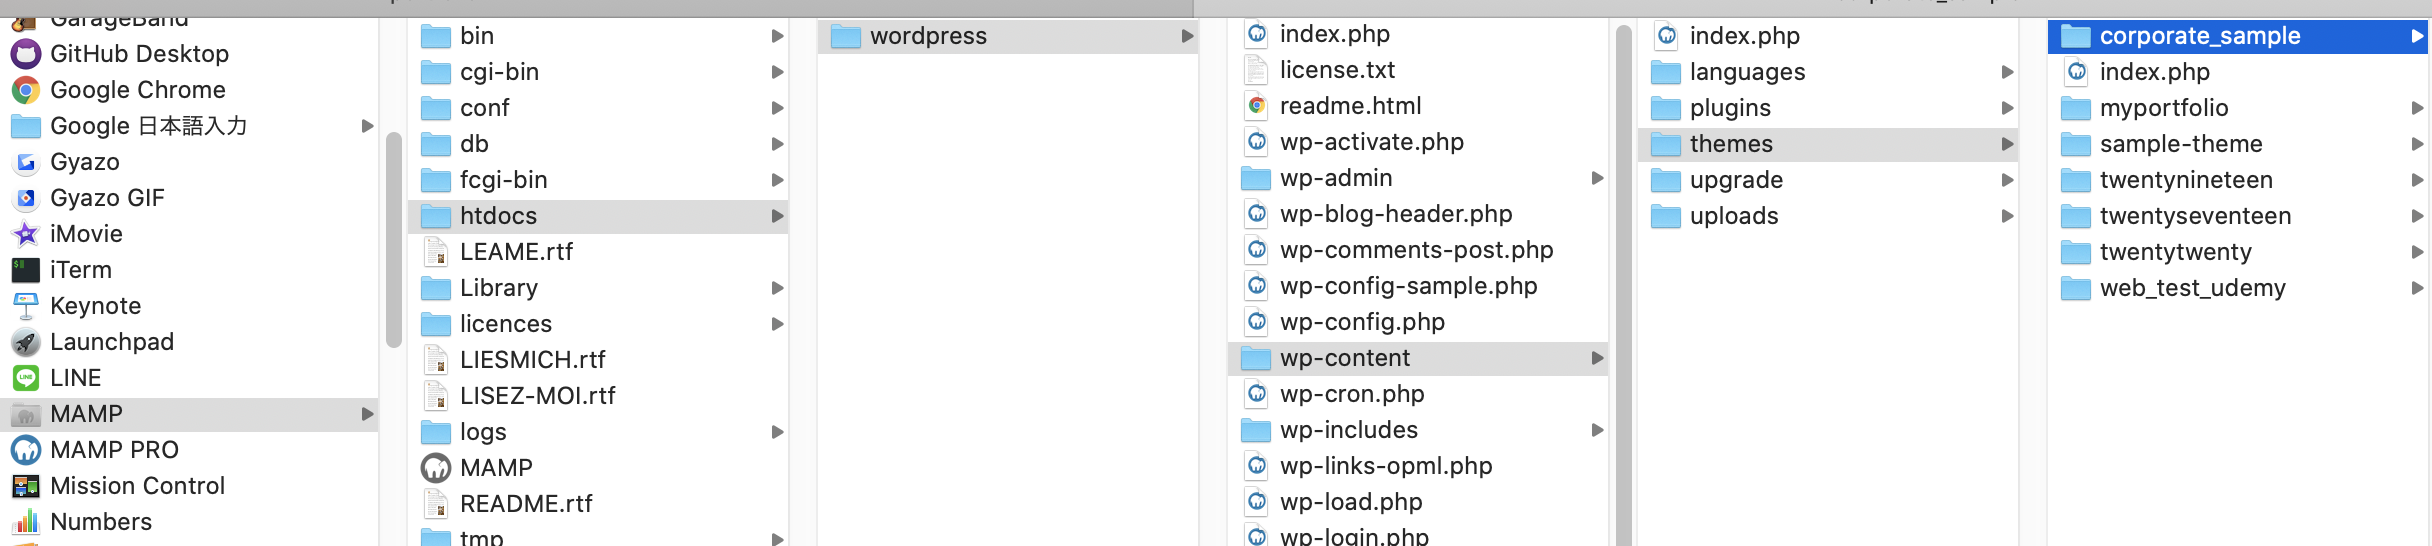Click the iTerm terminal icon
2432x546 pixels.
click(25, 270)
